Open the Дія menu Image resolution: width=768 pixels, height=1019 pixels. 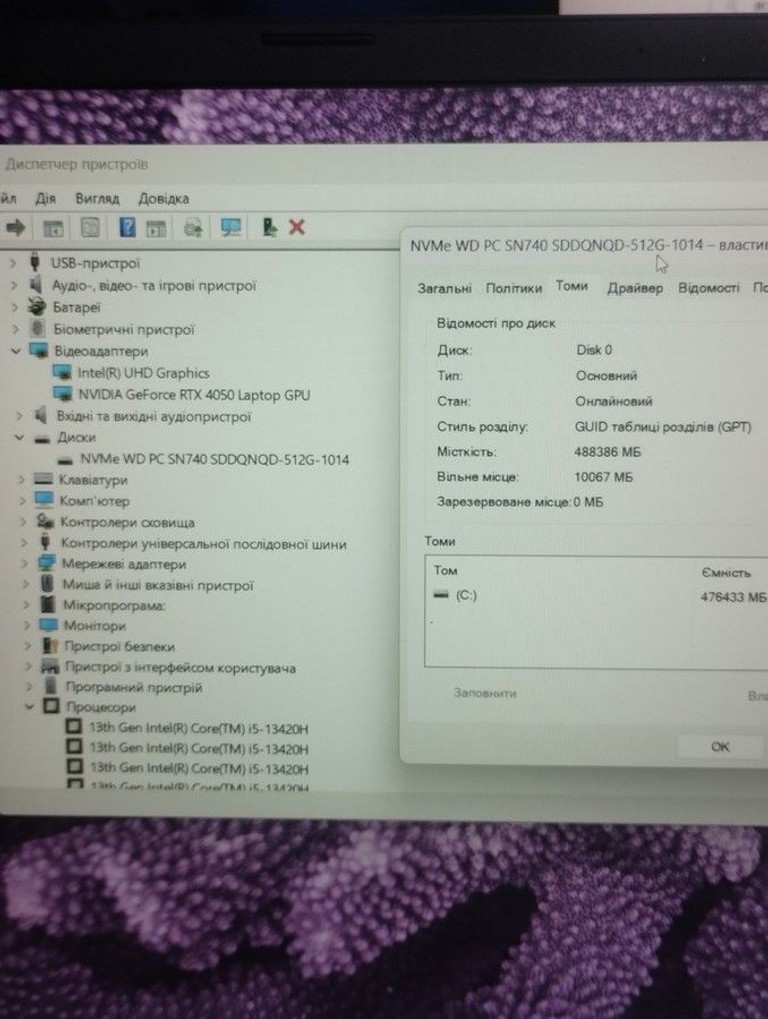click(45, 198)
